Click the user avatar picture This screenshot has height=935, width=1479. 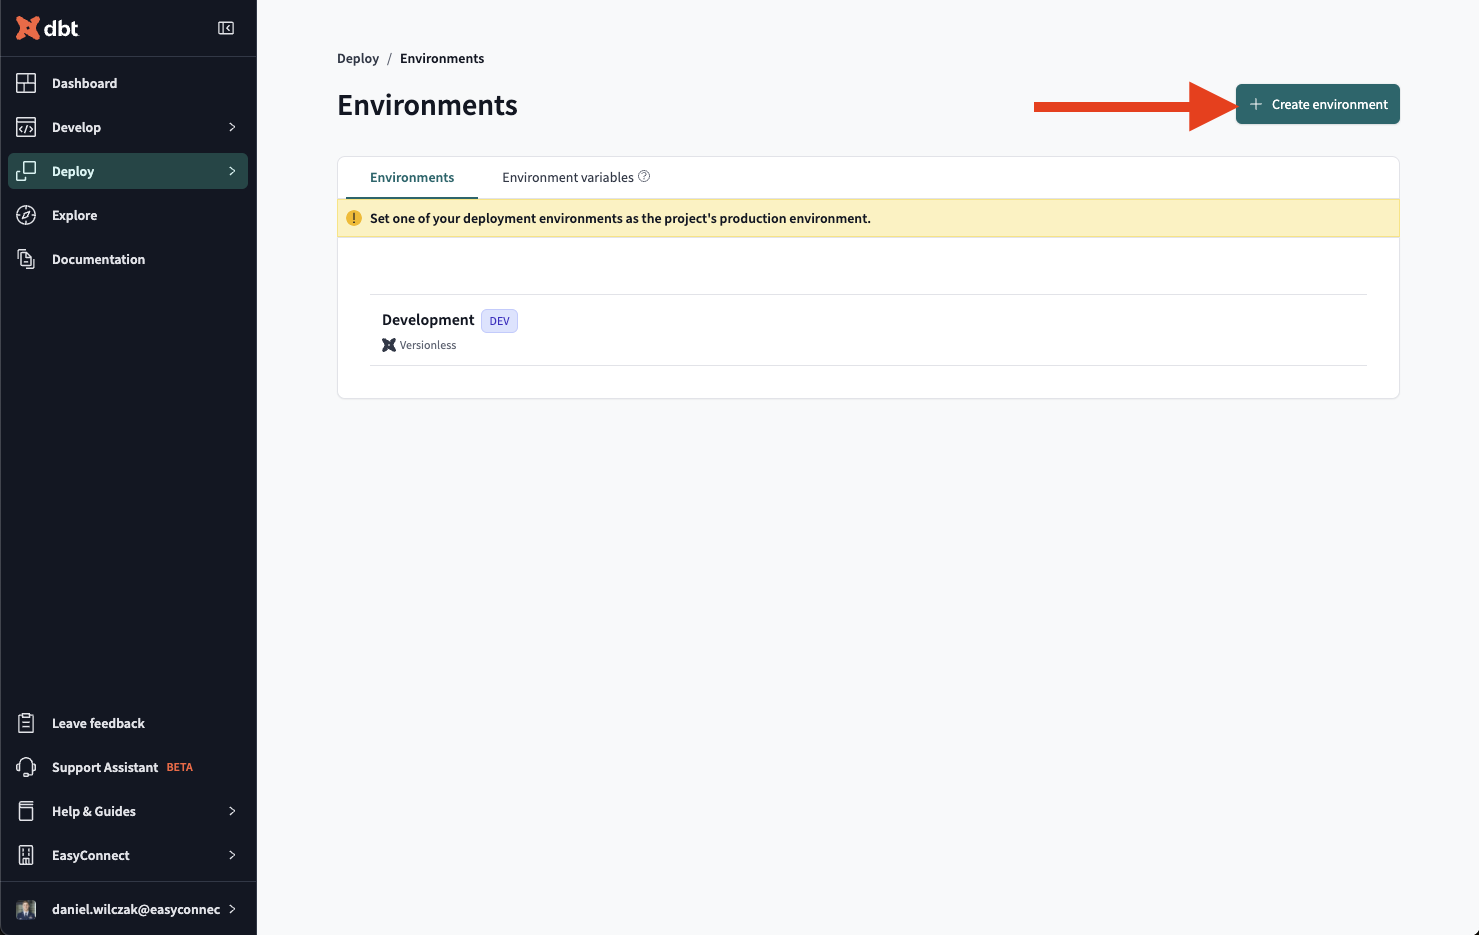coord(26,909)
